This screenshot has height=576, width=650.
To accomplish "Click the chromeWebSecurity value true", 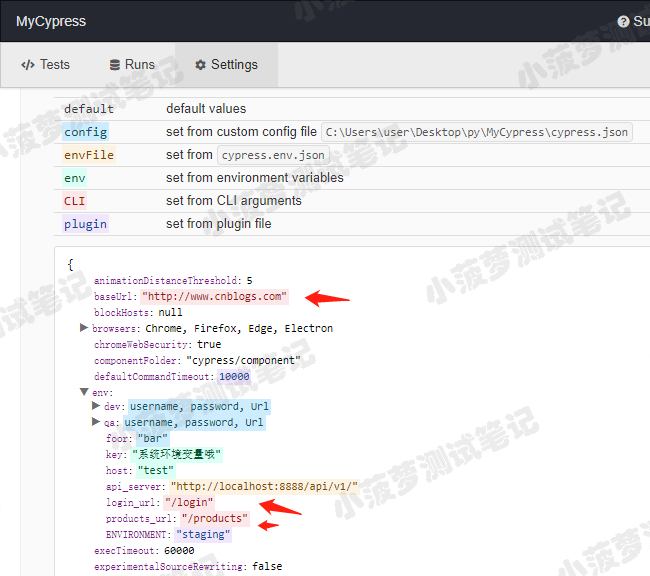I will pyautogui.click(x=209, y=345).
